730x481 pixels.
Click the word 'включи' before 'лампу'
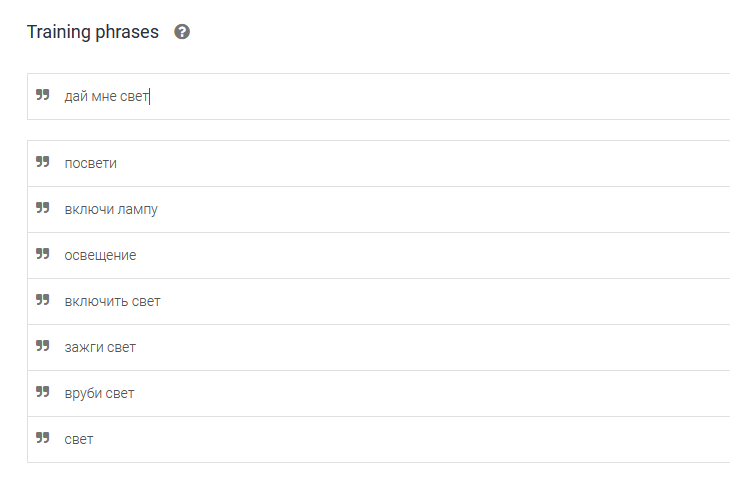pyautogui.click(x=87, y=209)
